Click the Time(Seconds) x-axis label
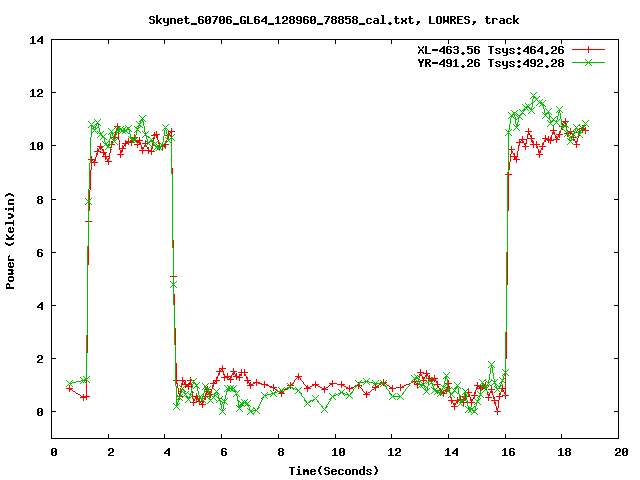Image resolution: width=640 pixels, height=480 pixels. click(x=334, y=471)
